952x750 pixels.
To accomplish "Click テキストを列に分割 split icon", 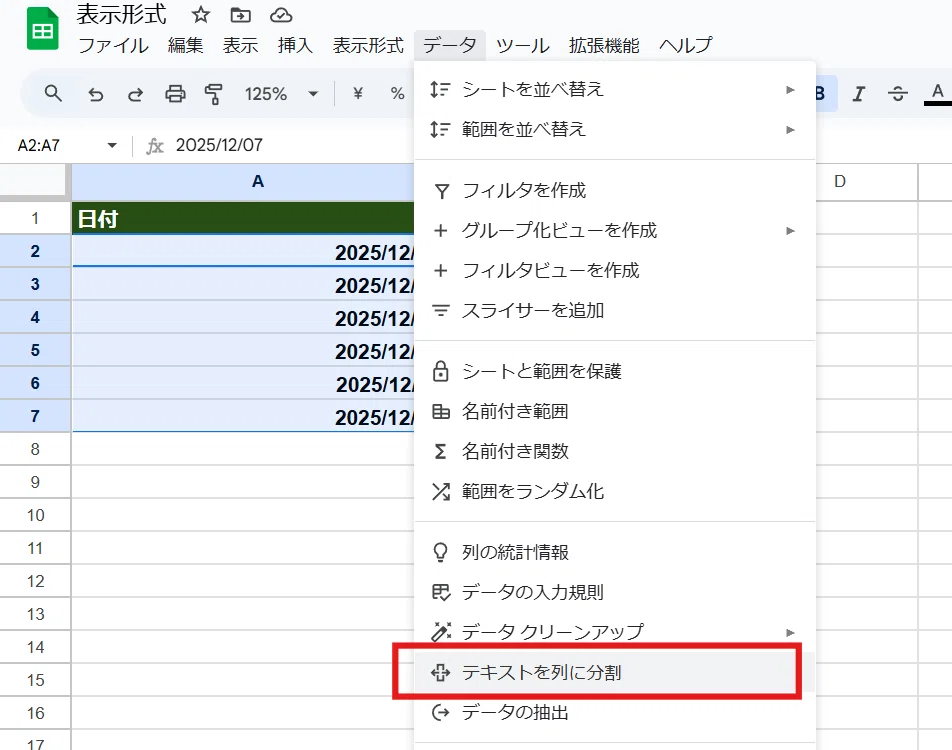I will tap(440, 673).
